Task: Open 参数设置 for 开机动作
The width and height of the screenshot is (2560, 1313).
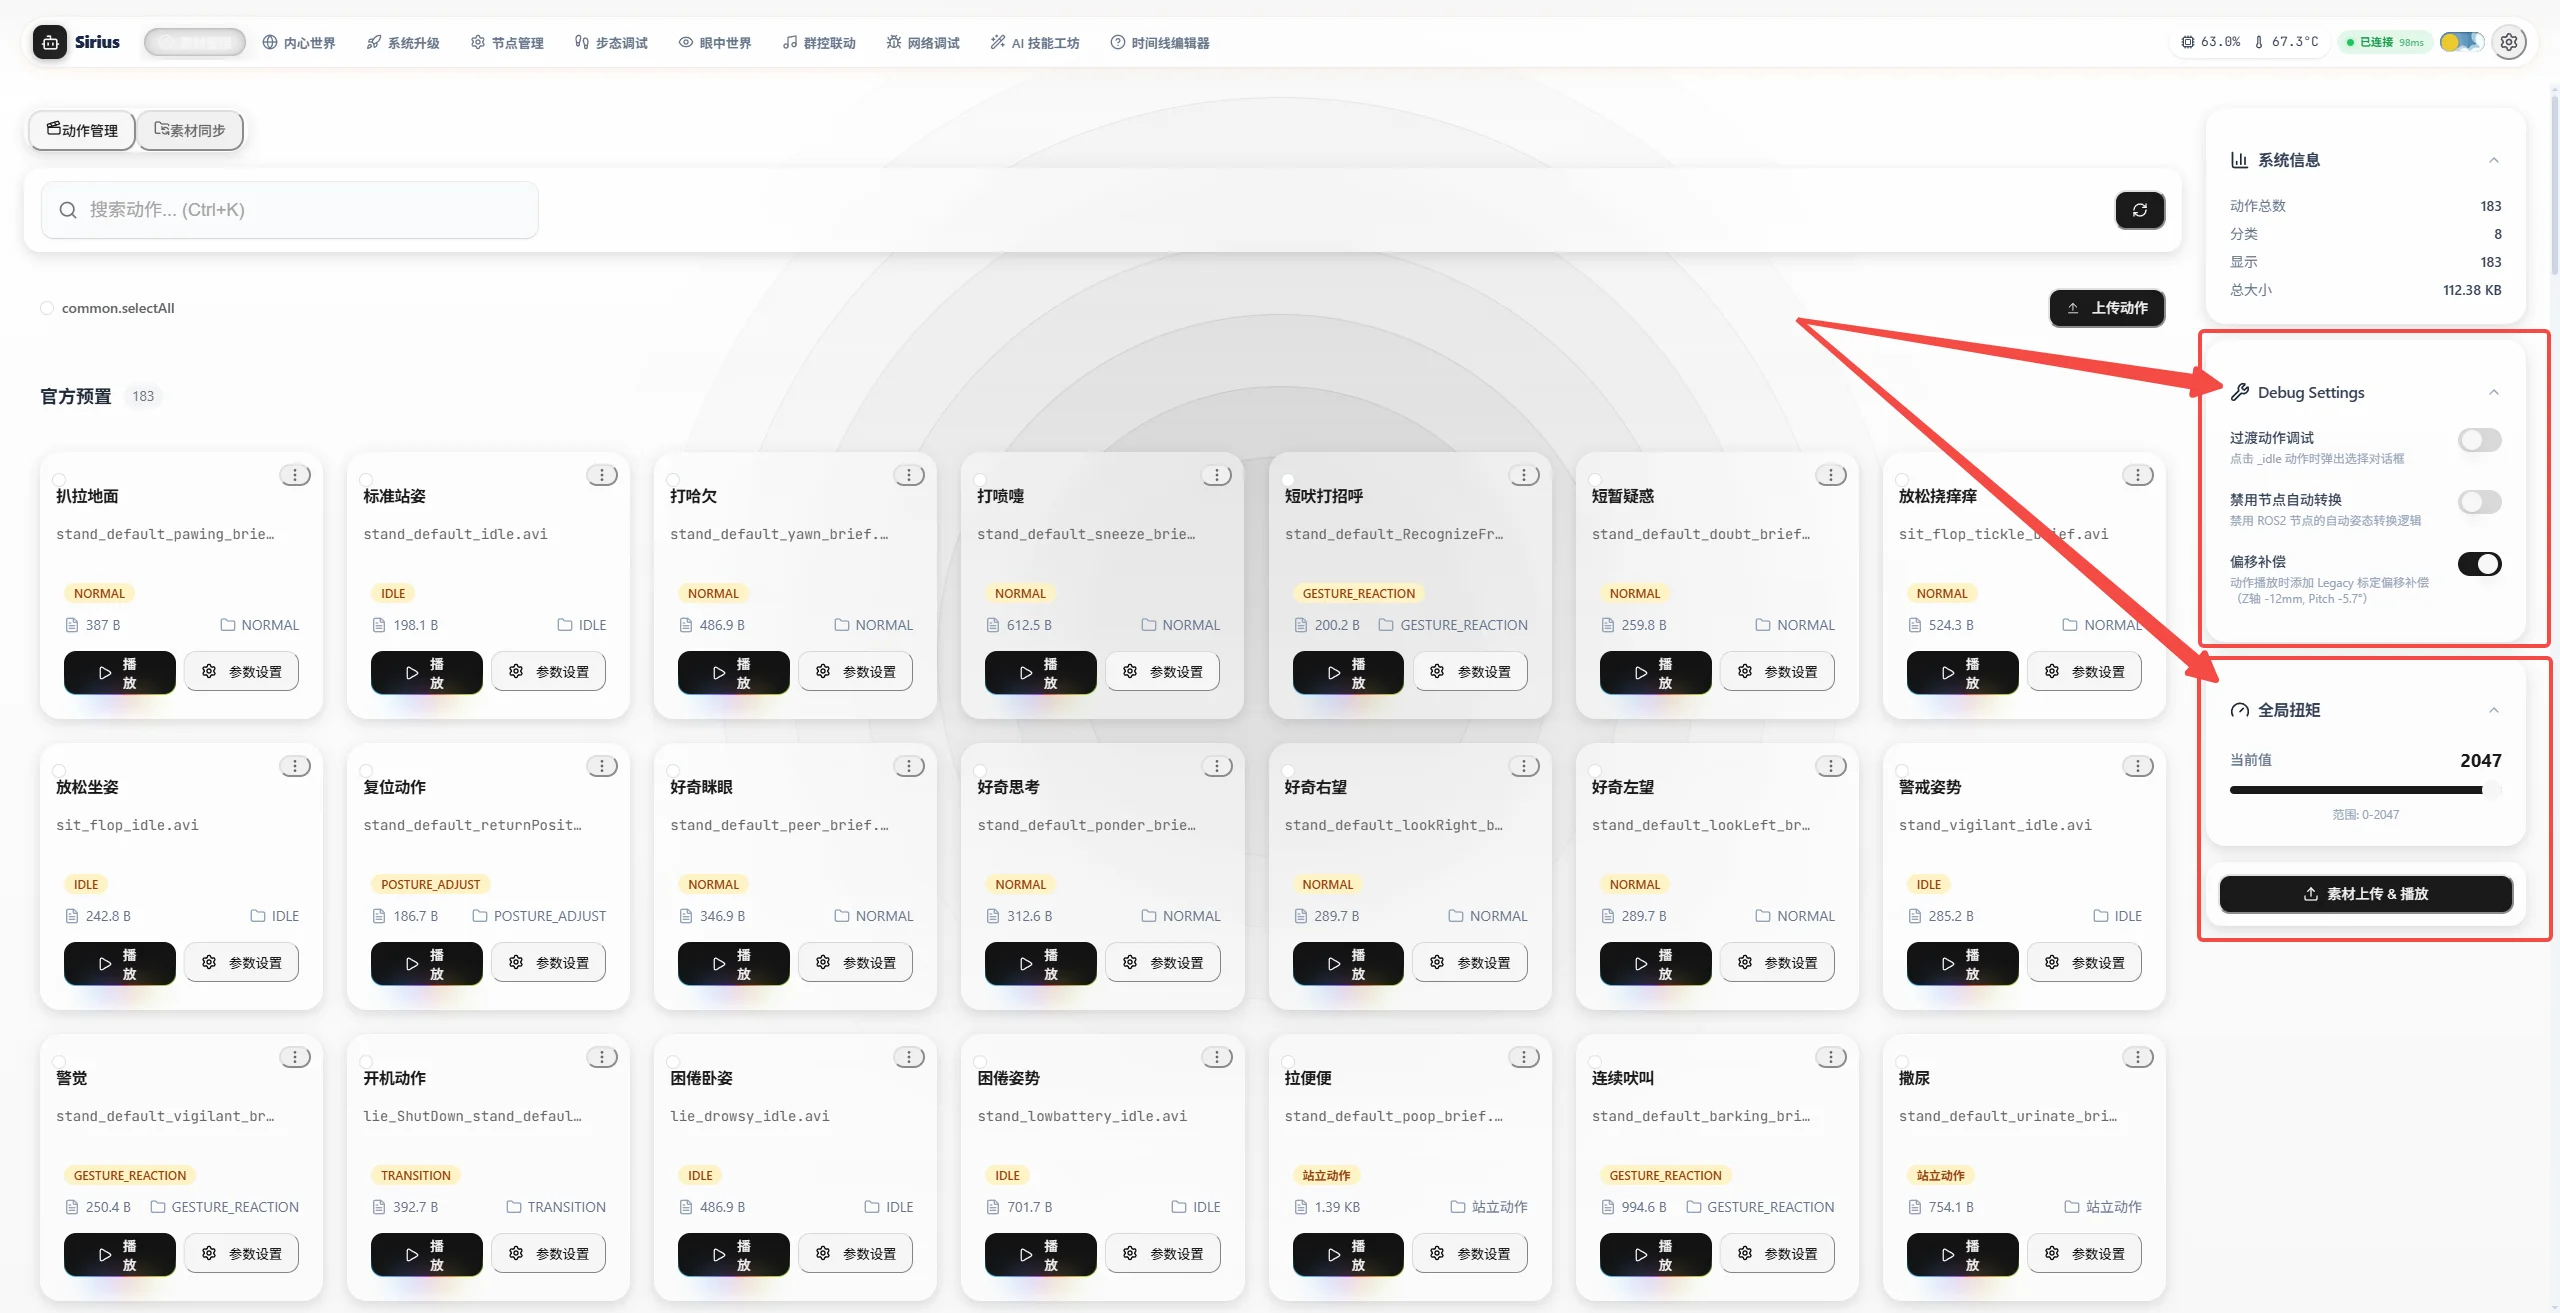Action: pos(549,1254)
